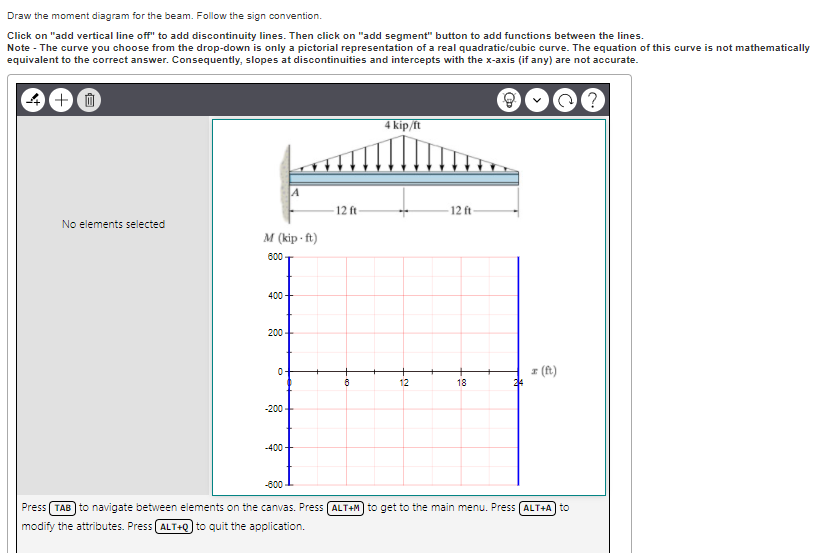Click the right '12 ft' dimension label
Image resolution: width=832 pixels, height=553 pixels.
click(x=461, y=211)
